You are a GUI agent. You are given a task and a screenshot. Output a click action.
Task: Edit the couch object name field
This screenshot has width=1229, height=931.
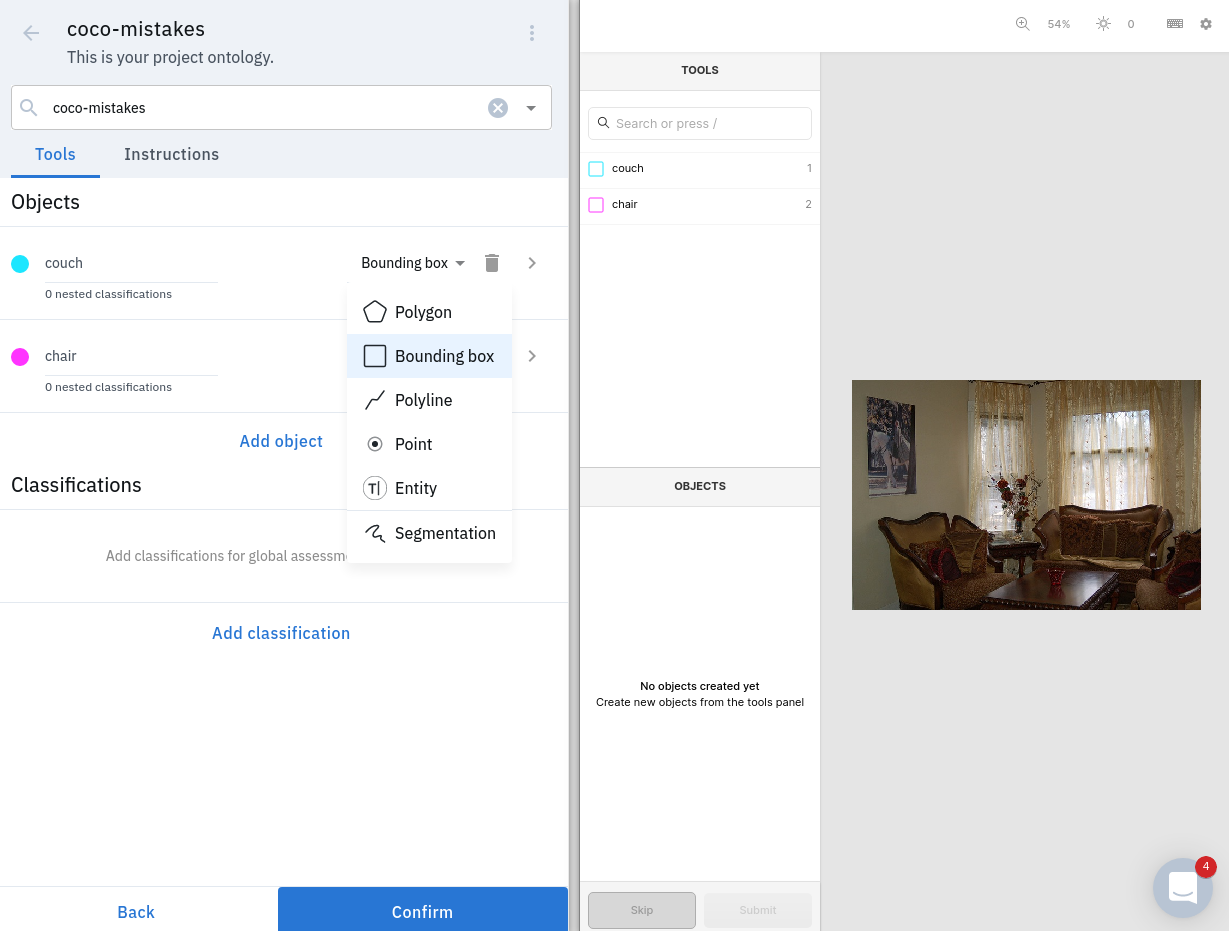click(x=131, y=264)
